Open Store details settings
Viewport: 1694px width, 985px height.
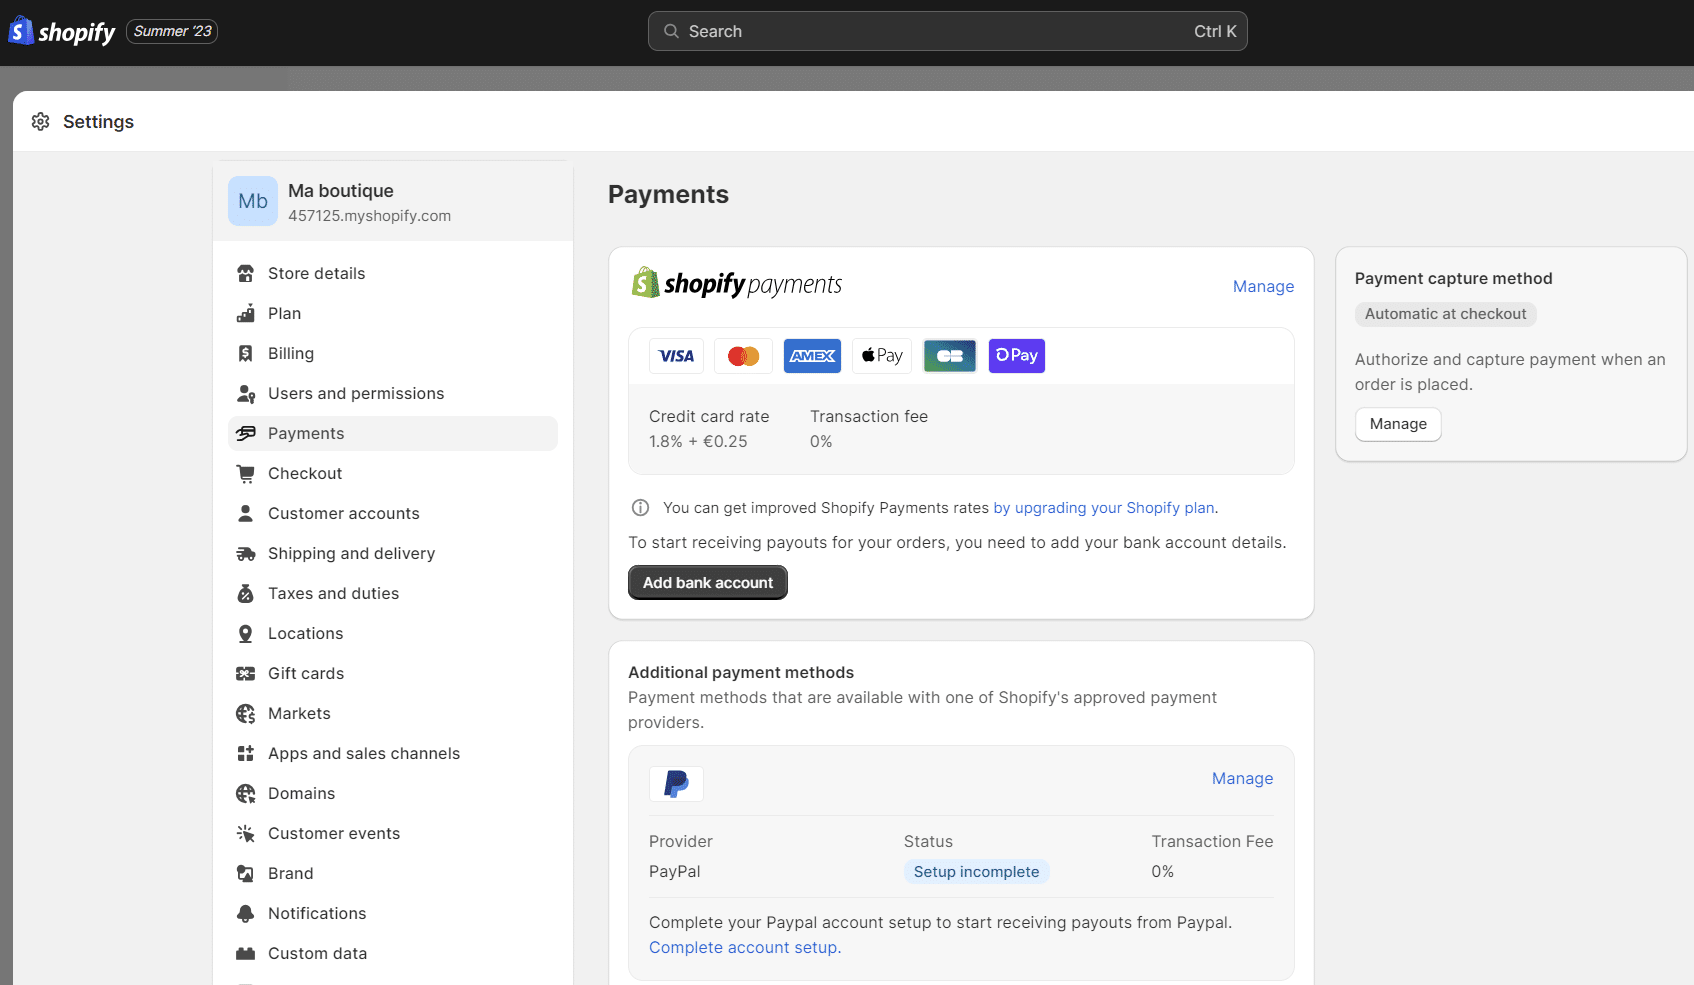393,273
